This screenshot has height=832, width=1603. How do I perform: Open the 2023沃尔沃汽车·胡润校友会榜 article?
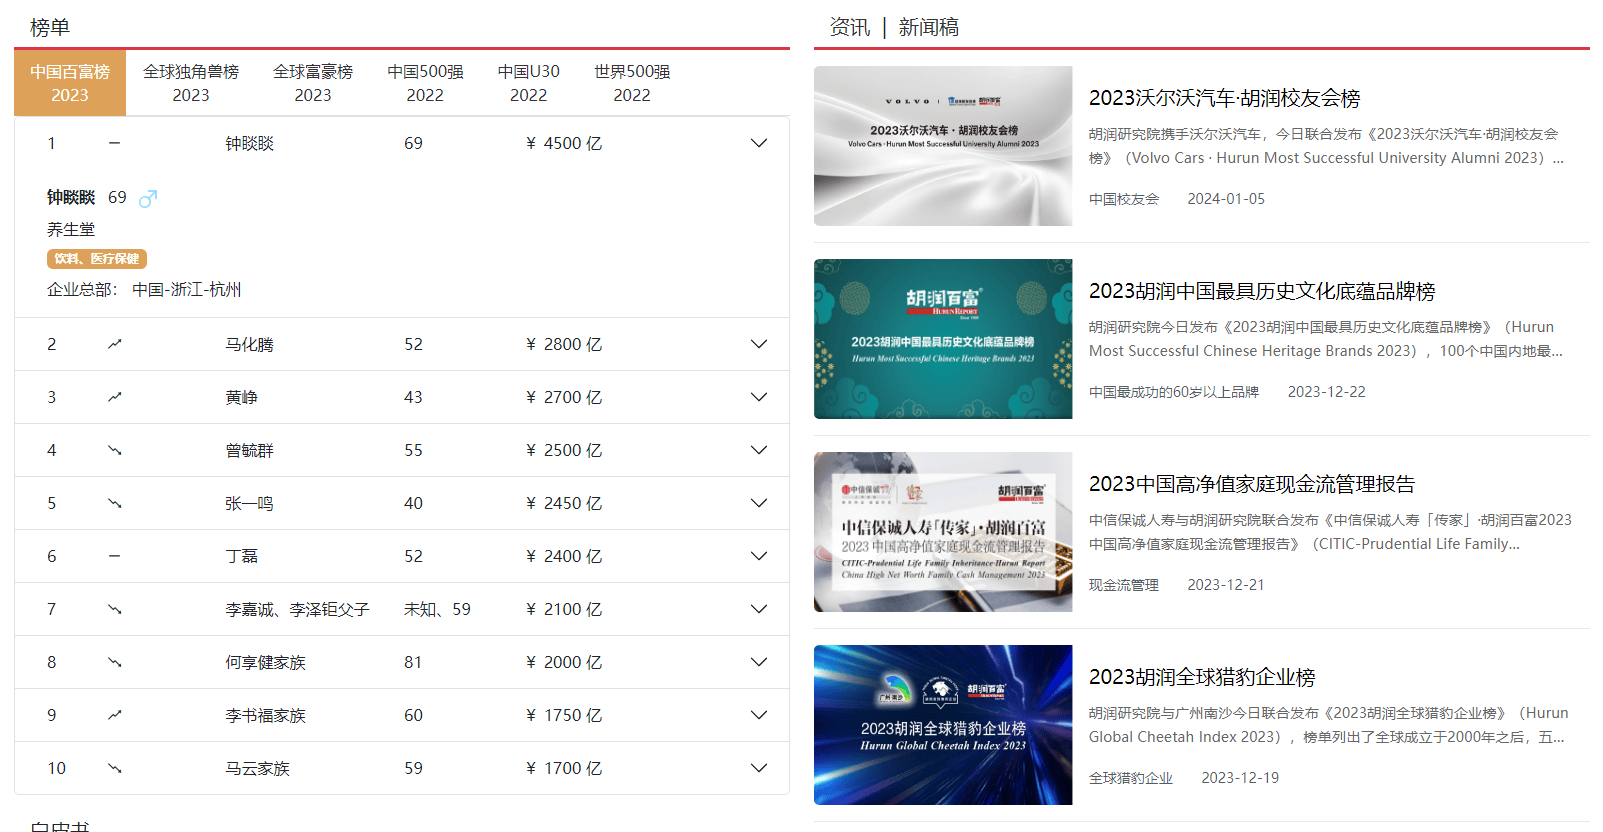[x=1224, y=98]
